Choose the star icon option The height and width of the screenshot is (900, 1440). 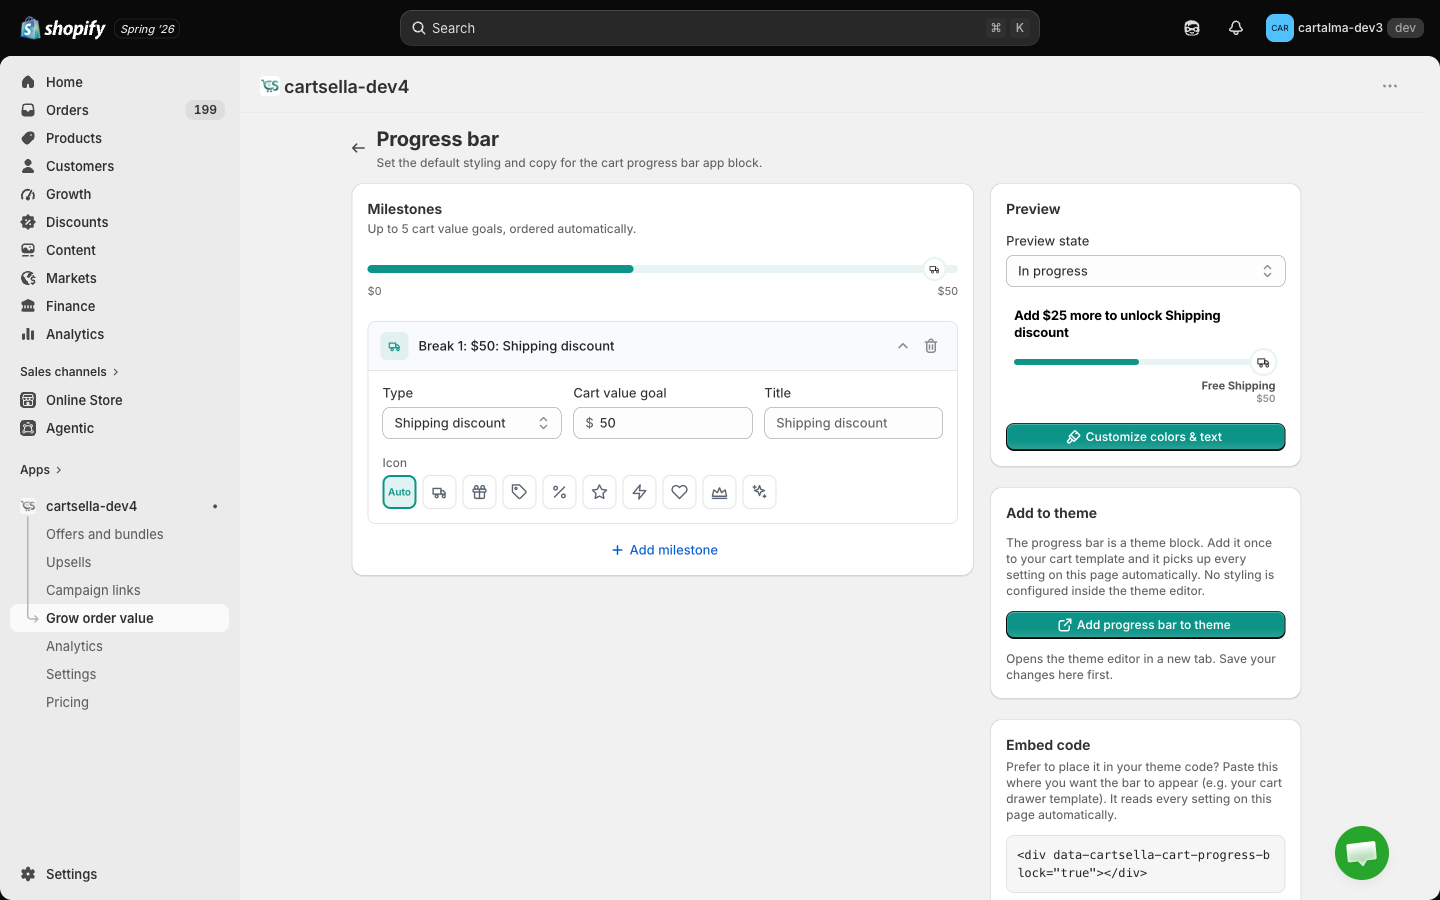point(599,492)
